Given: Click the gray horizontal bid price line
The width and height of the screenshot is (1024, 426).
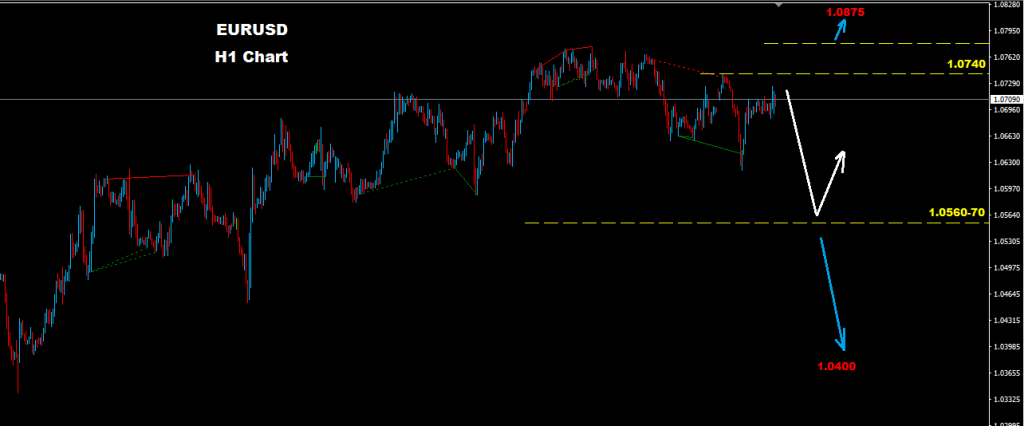Looking at the screenshot, I should 494,99.
